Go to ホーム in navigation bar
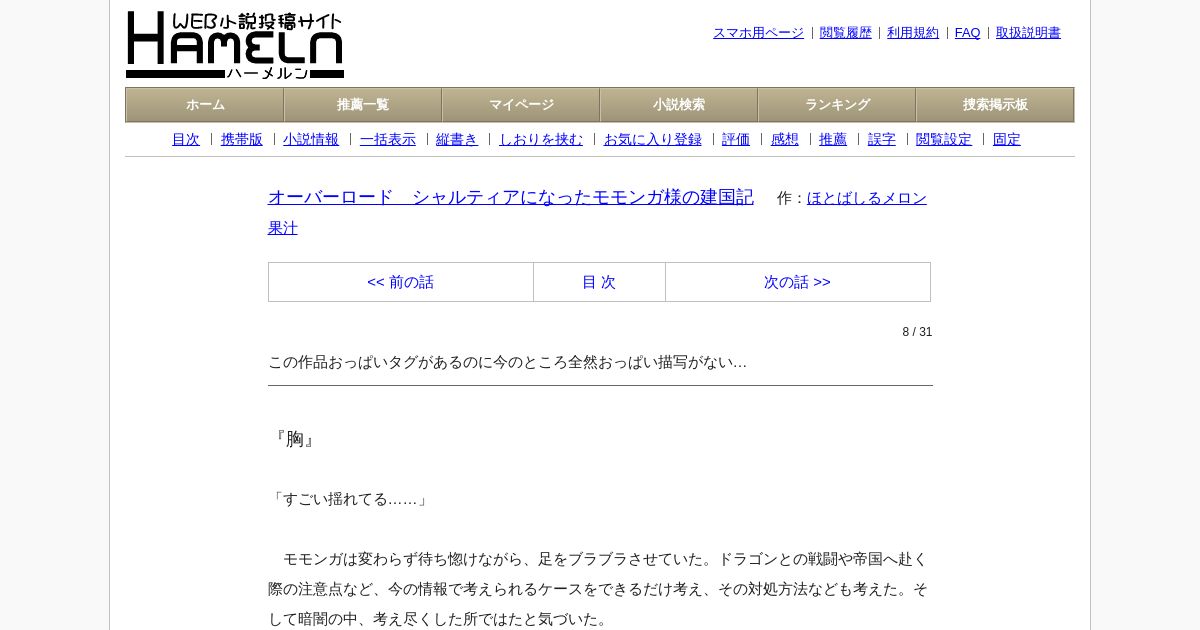The image size is (1200, 630). click(x=205, y=105)
